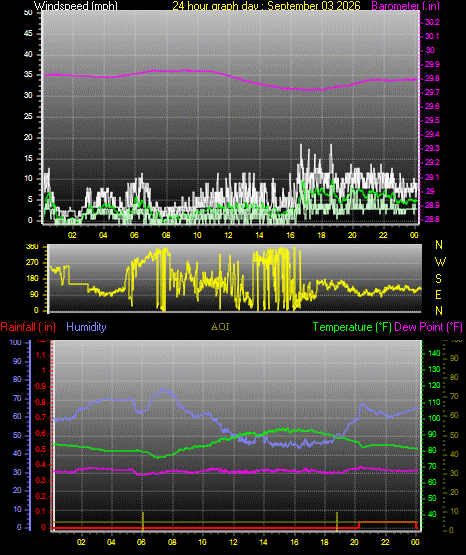
Task: Click the '30.2' barometer axis value
Action: point(432,22)
